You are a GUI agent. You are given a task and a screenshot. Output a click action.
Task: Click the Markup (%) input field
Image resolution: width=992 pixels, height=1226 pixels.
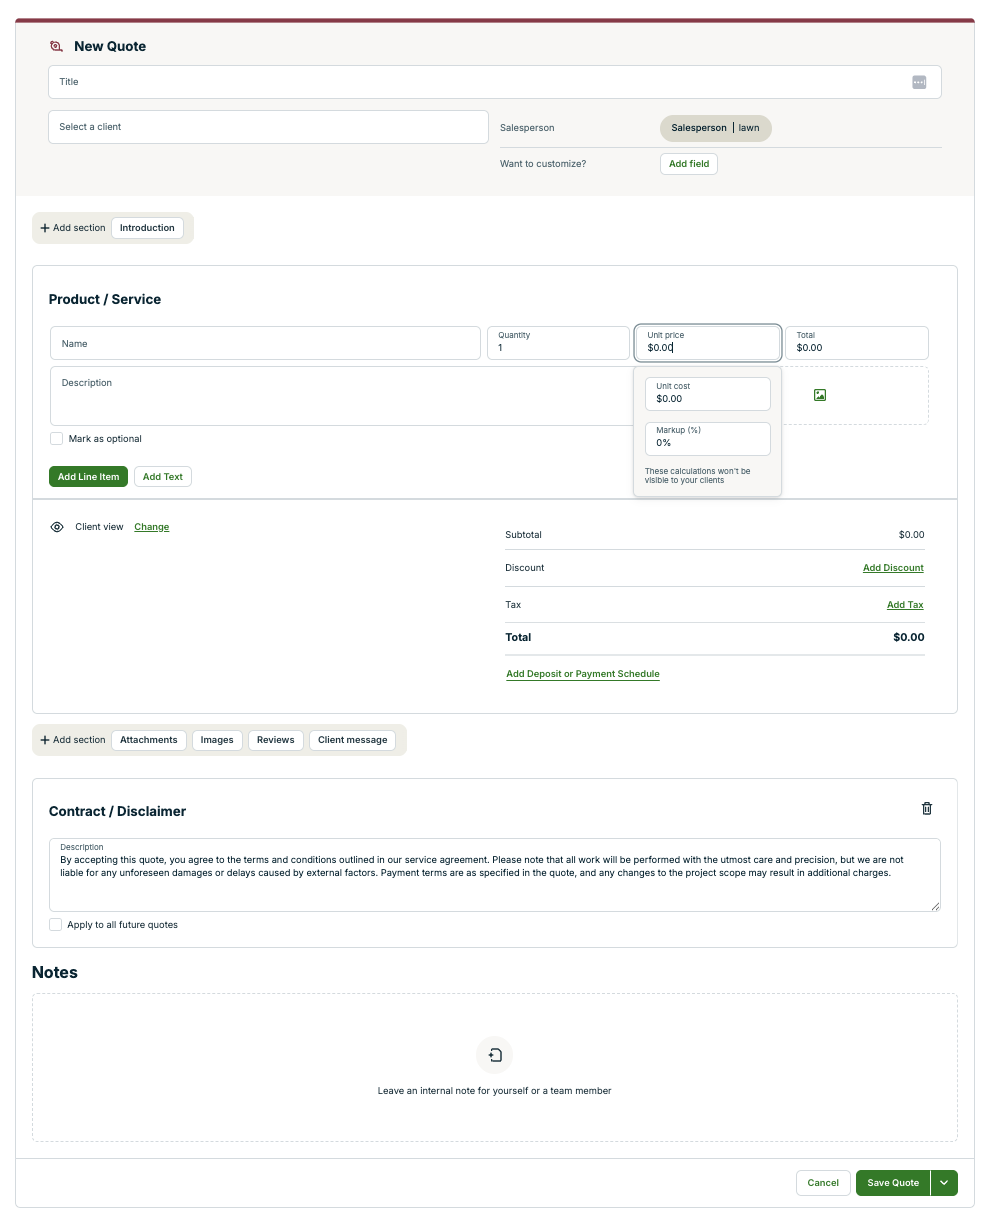(x=707, y=438)
